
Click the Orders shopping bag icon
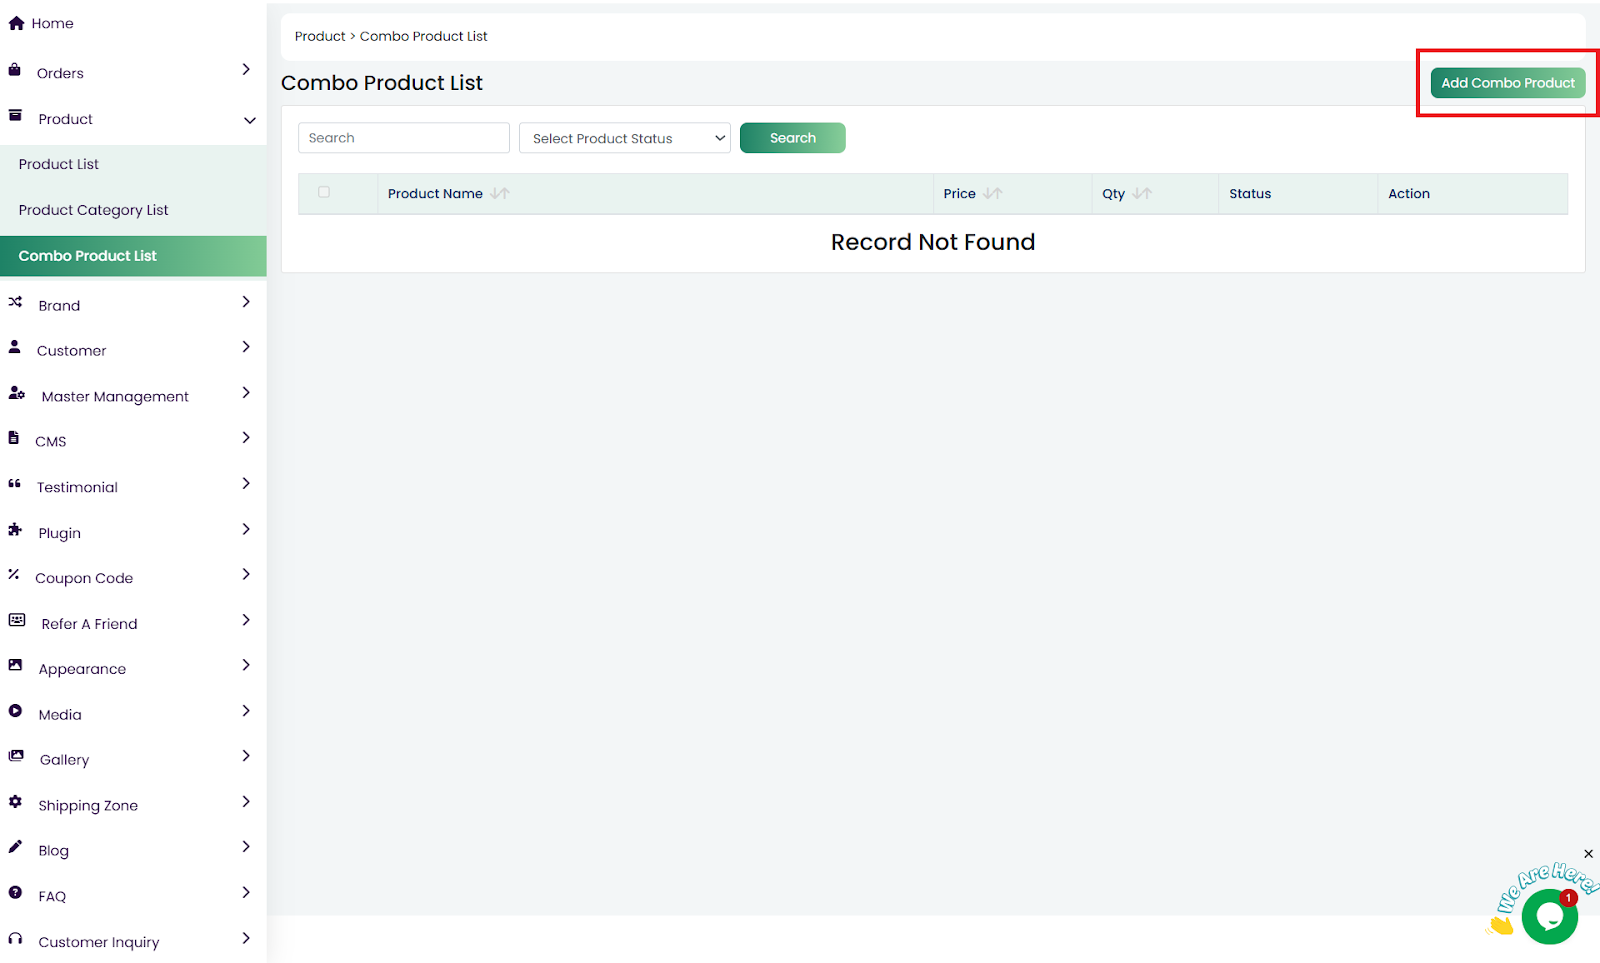(15, 70)
